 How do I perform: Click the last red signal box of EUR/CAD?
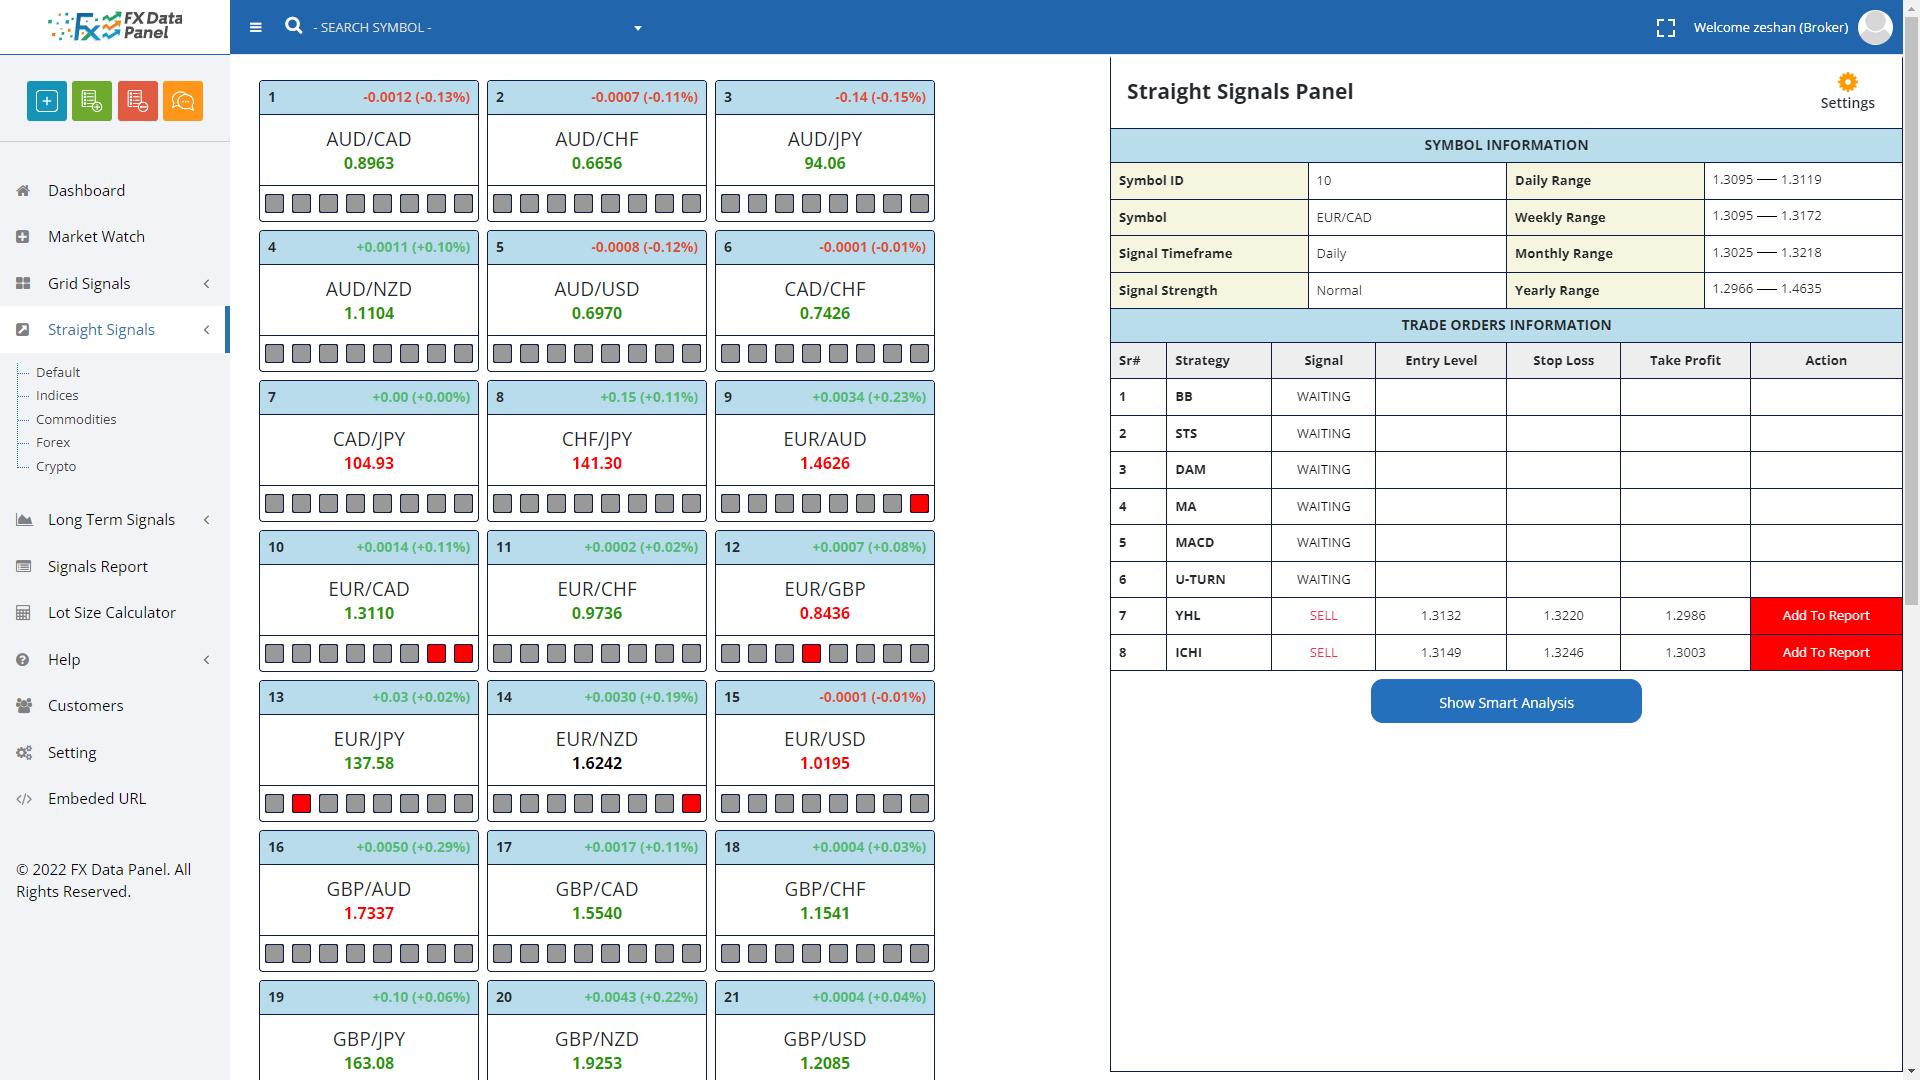[463, 654]
